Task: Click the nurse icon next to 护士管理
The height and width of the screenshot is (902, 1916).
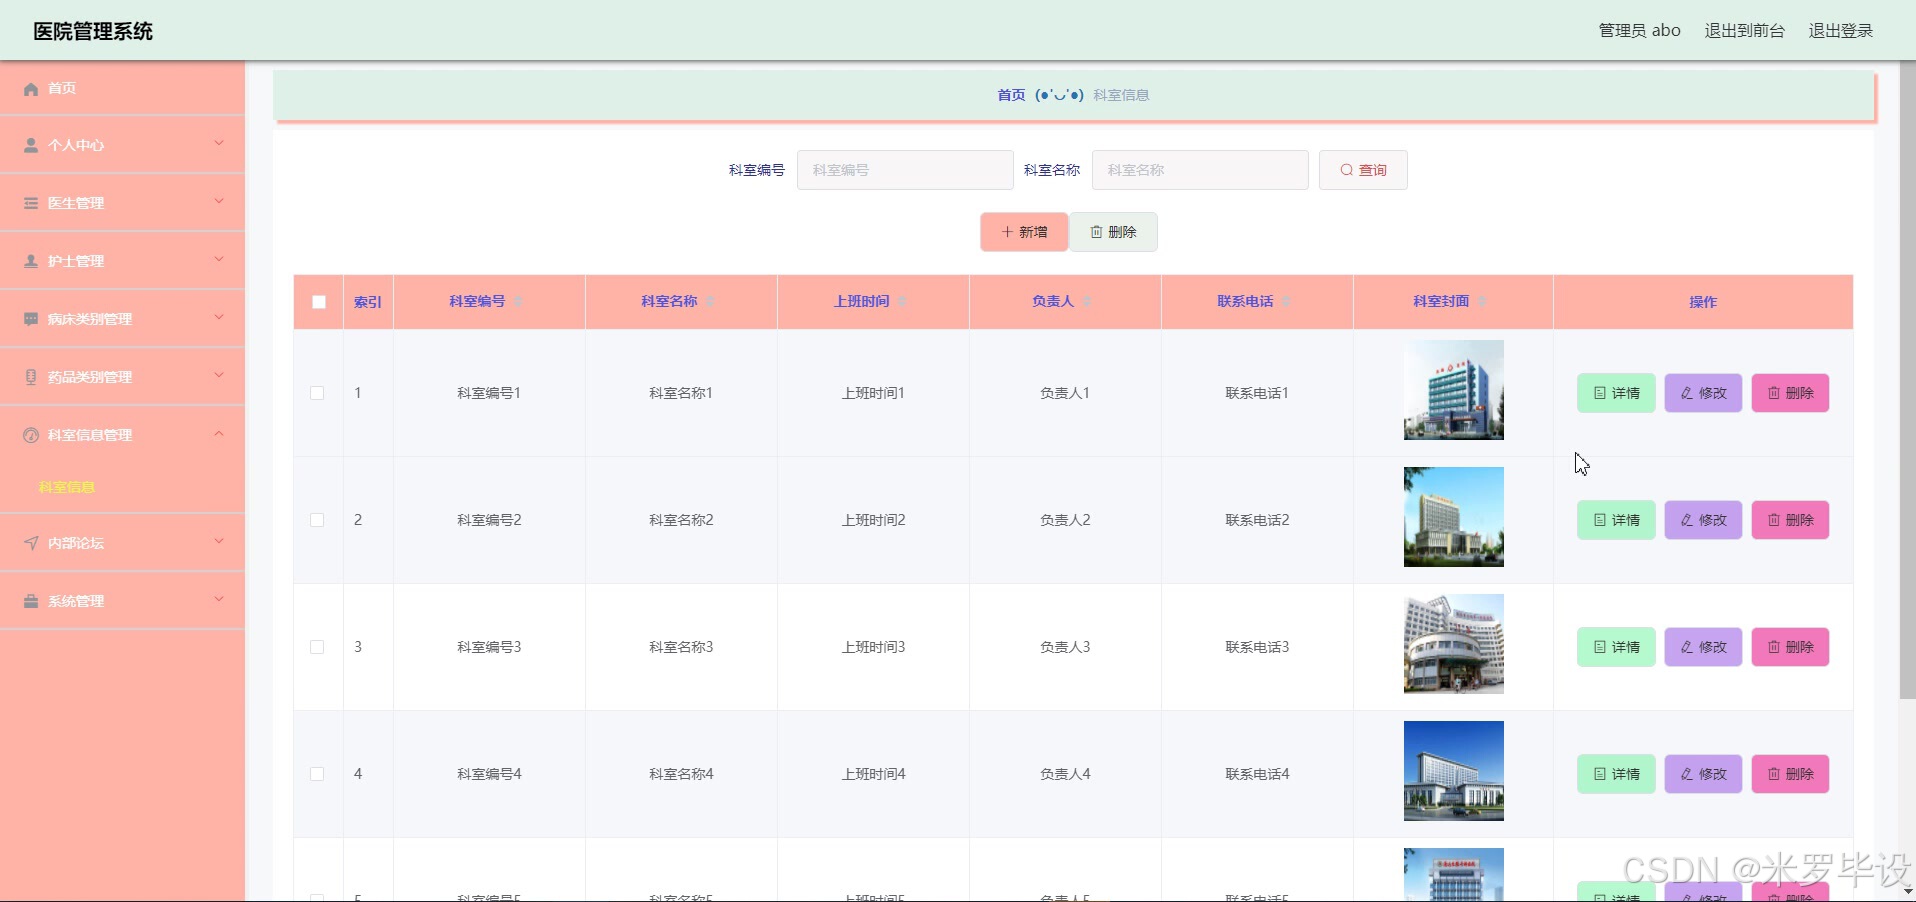Action: coord(31,261)
